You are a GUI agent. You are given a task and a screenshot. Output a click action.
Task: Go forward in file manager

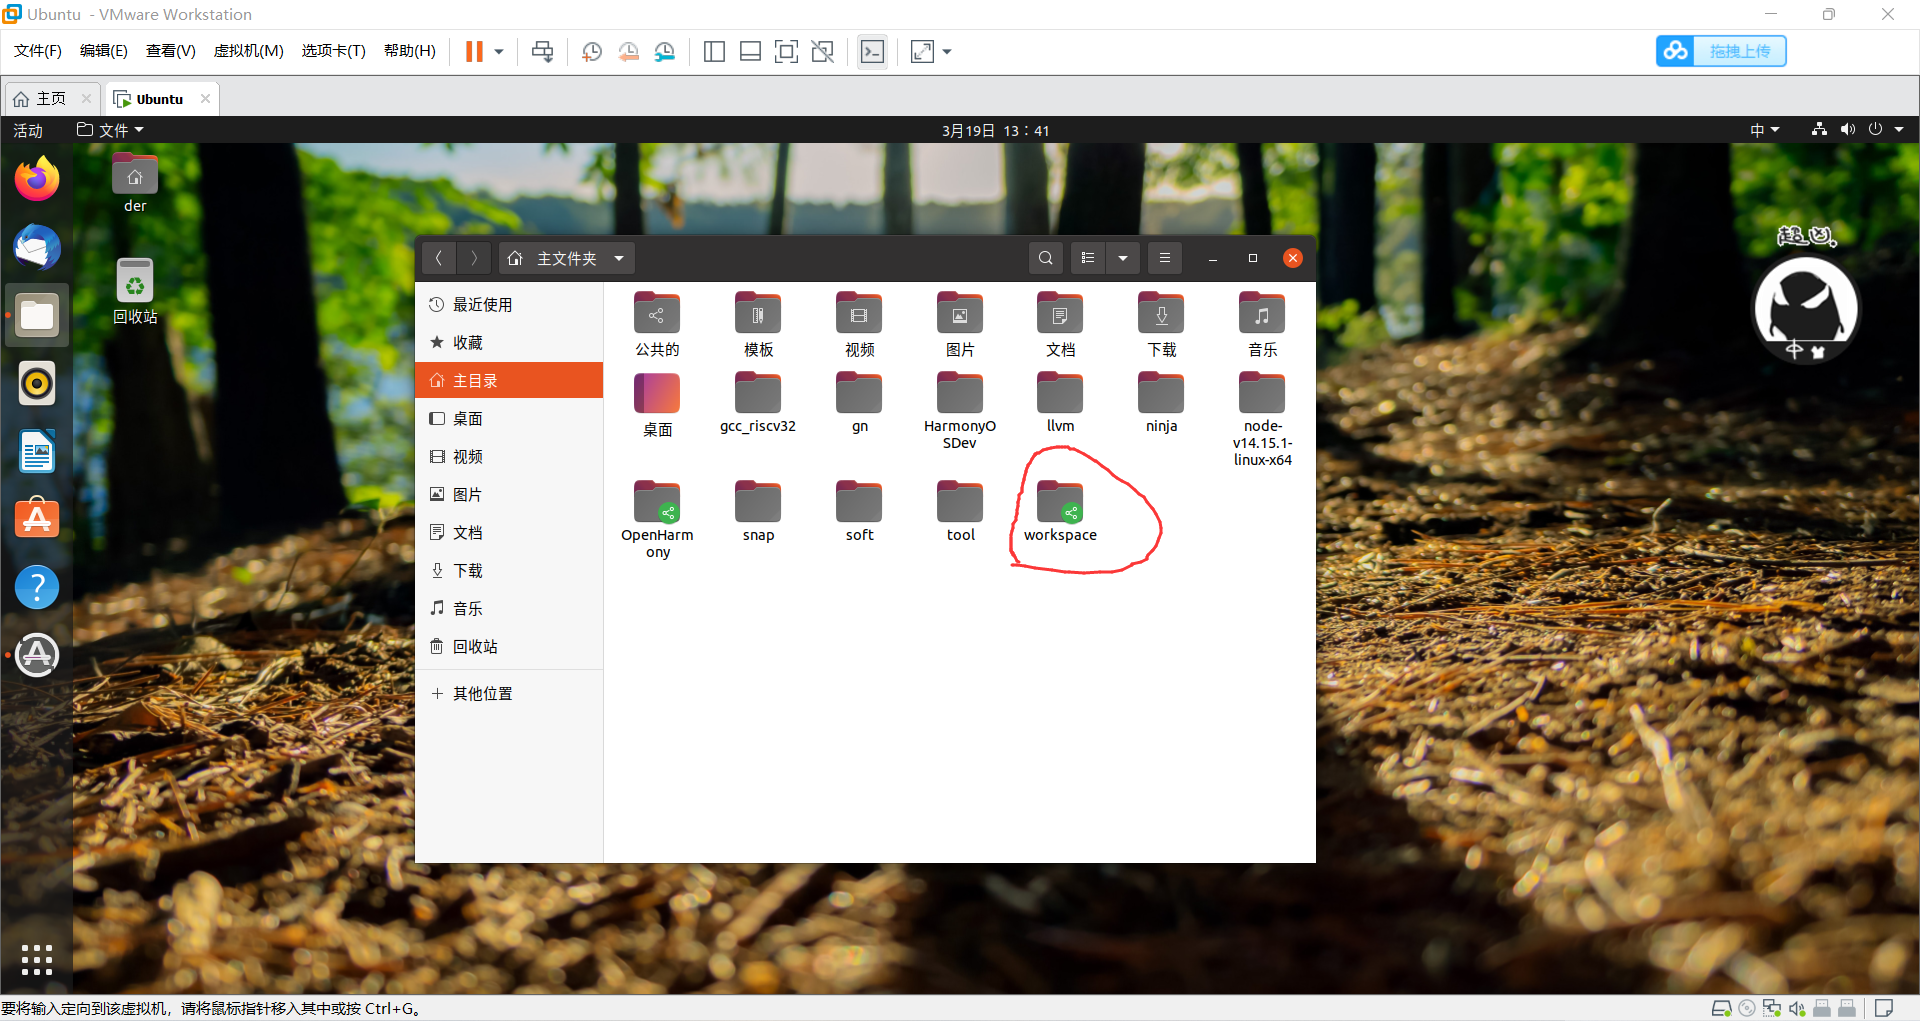coord(475,258)
